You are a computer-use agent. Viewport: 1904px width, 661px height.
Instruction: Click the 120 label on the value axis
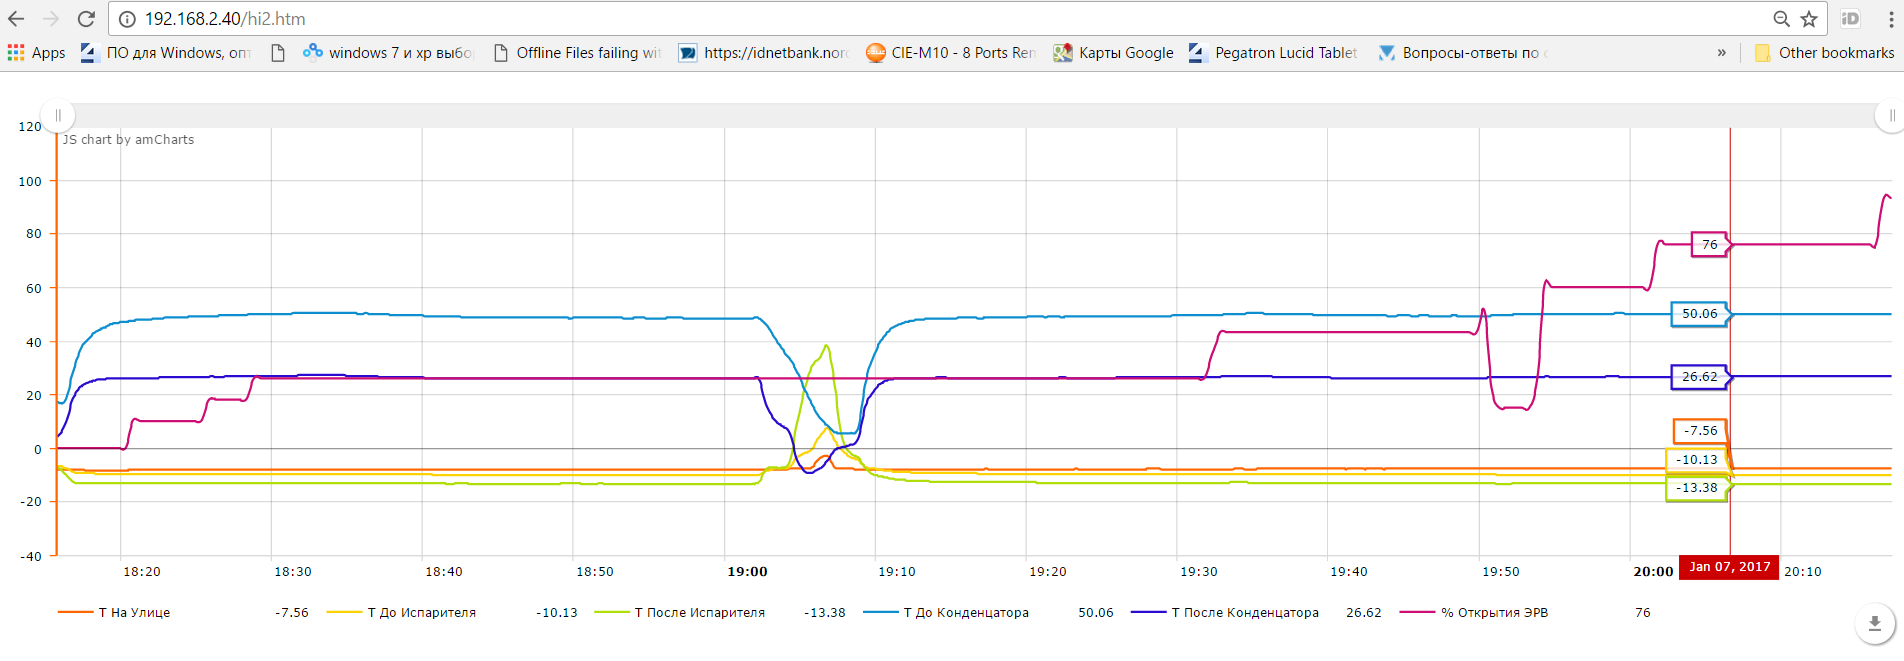(x=30, y=127)
